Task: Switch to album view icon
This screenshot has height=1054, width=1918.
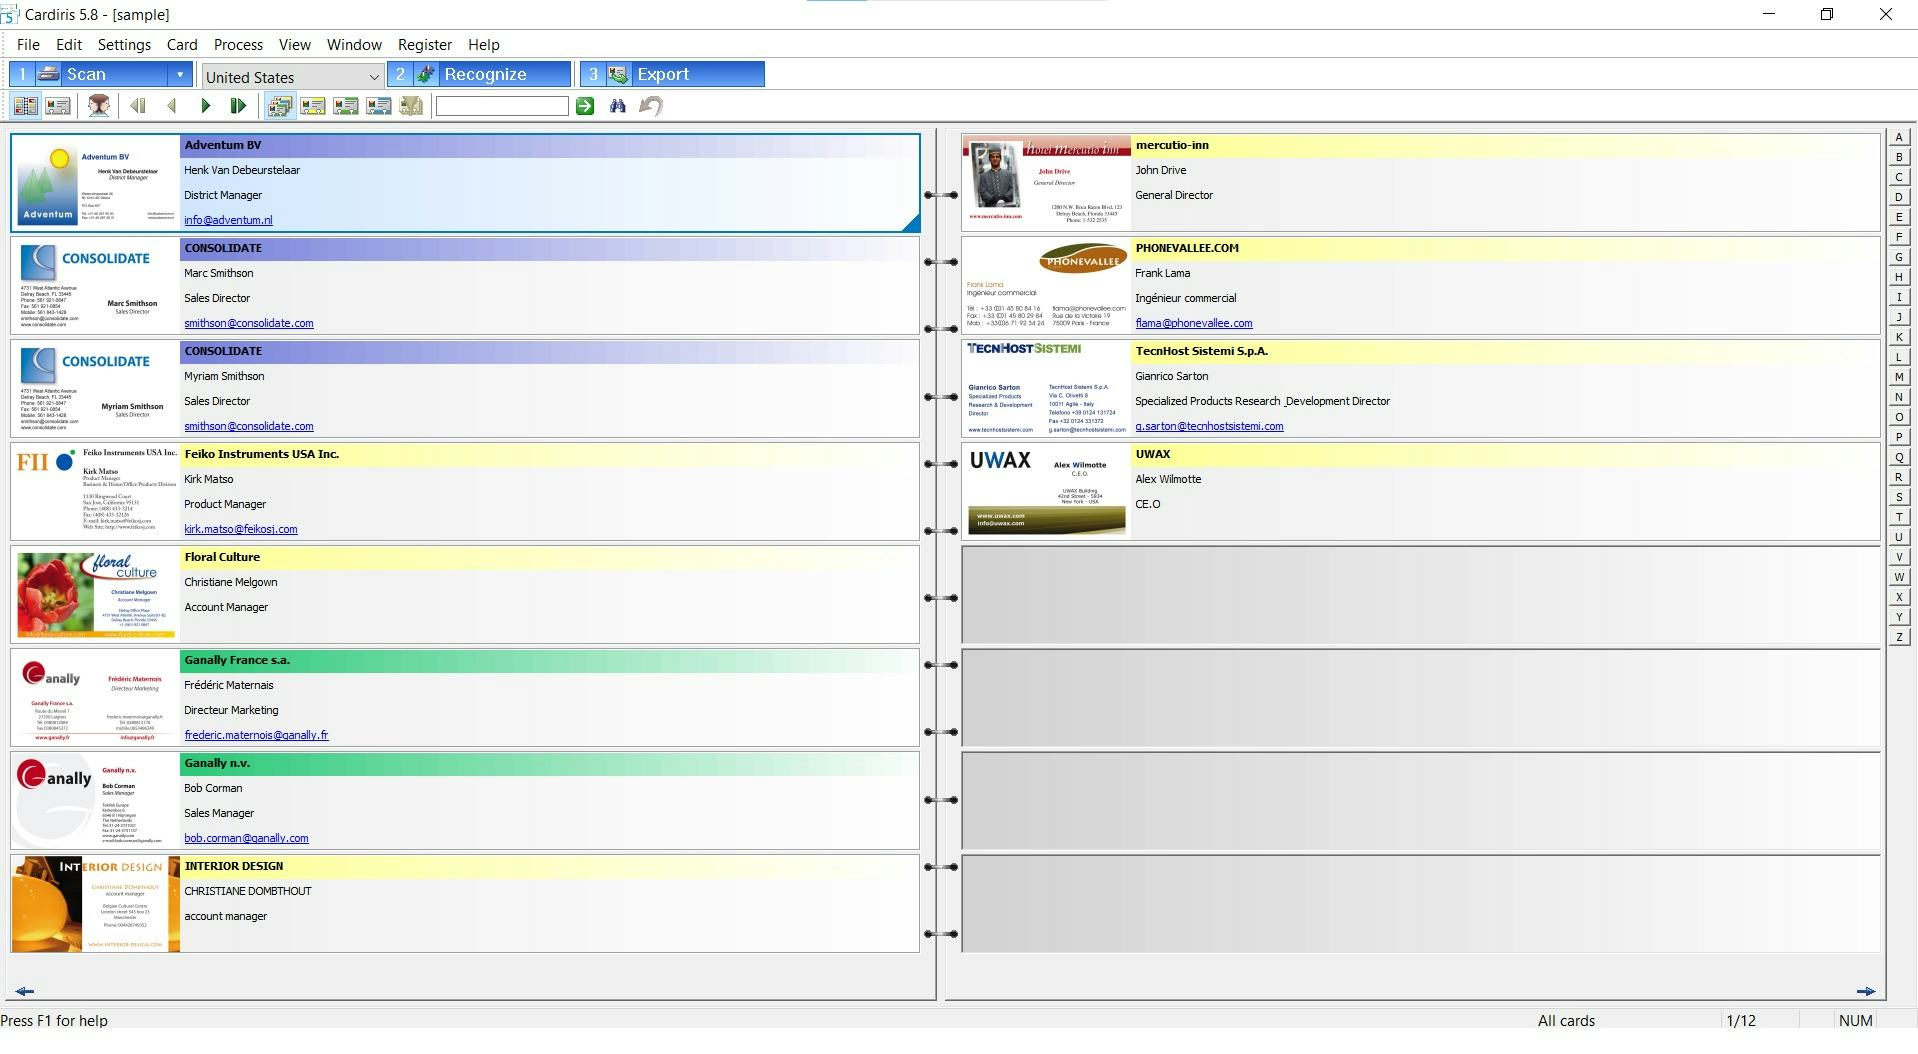Action: 26,106
